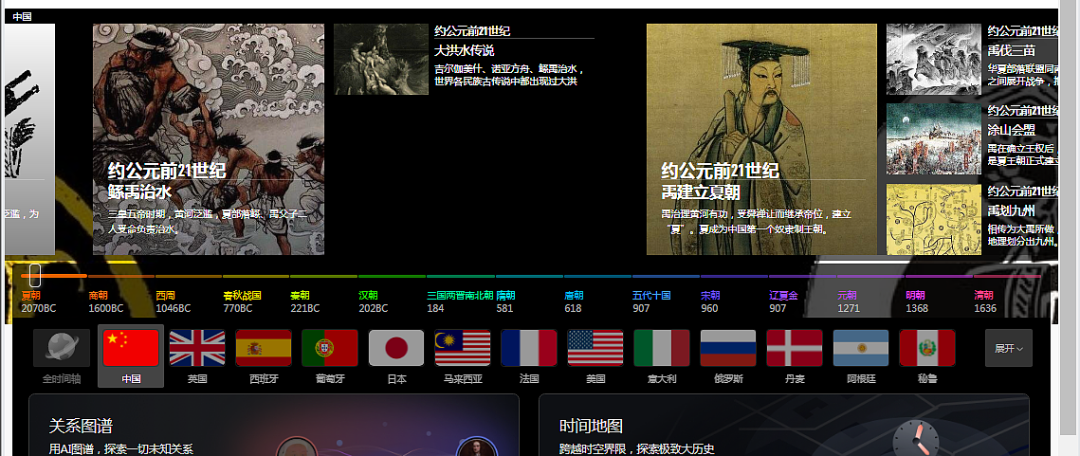Open the 关系图谱 card
Screen dimensions: 1080x456
pyautogui.click(x=273, y=425)
